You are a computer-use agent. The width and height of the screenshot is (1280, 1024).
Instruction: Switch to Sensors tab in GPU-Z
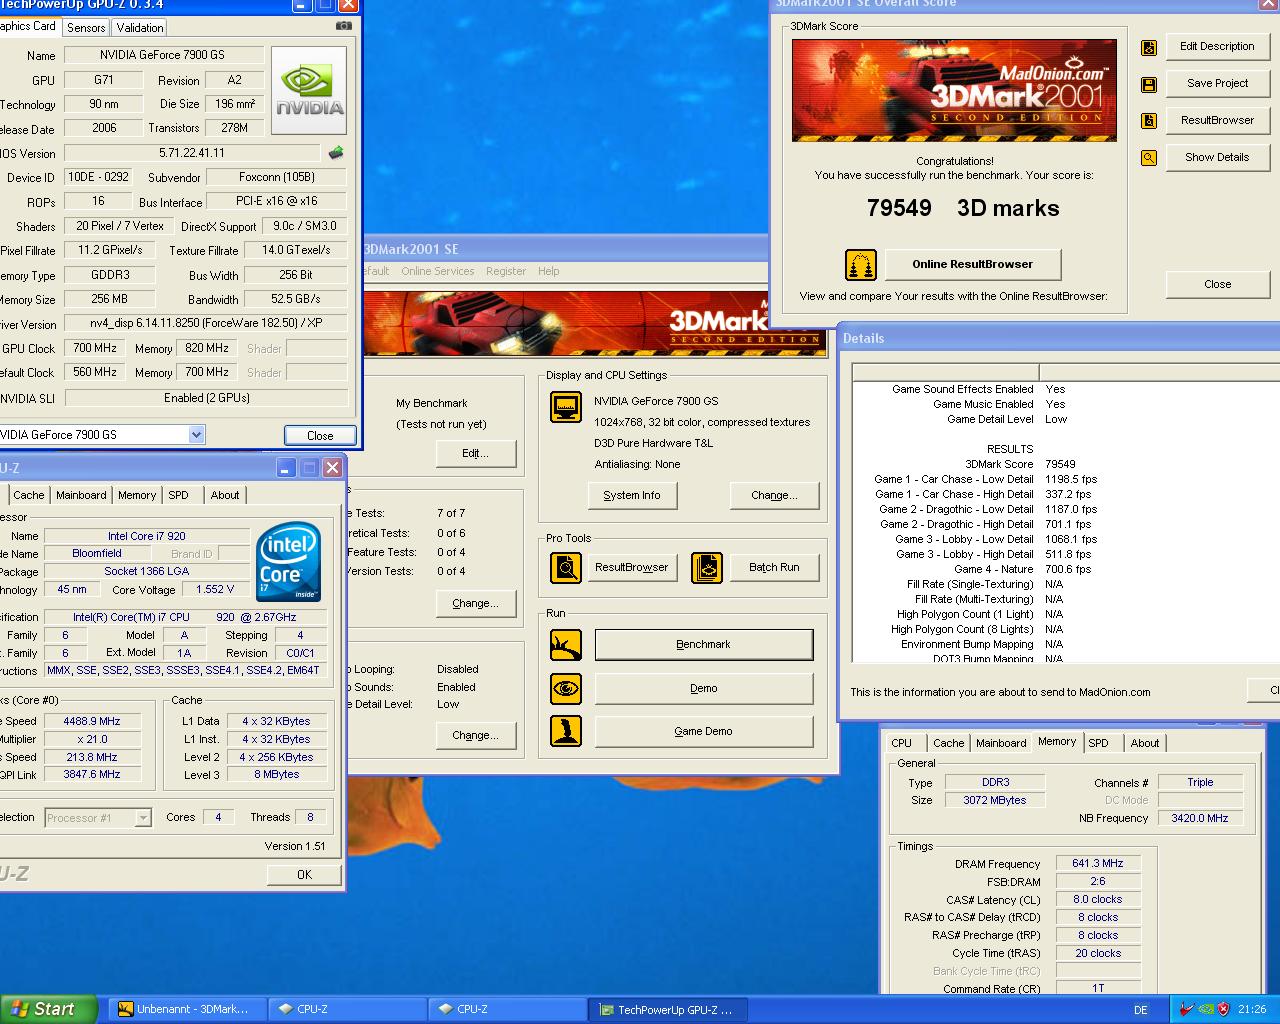[86, 27]
